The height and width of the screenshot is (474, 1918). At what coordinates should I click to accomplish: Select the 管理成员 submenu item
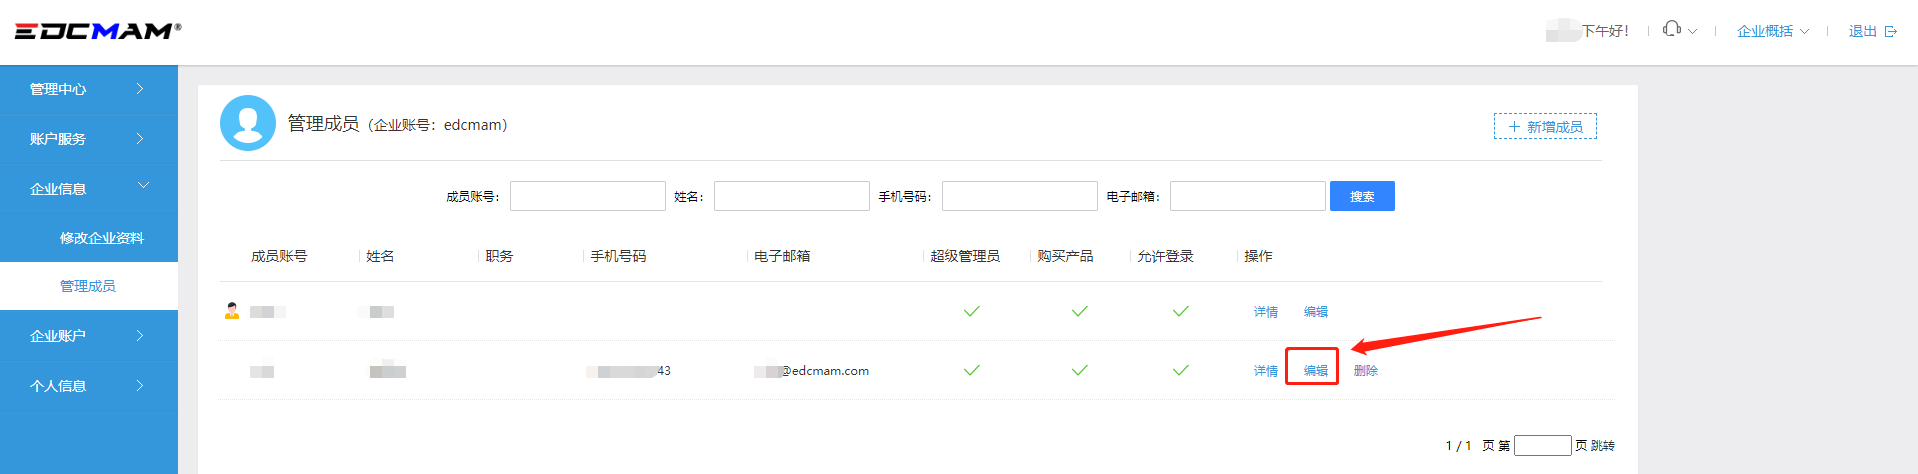(88, 286)
